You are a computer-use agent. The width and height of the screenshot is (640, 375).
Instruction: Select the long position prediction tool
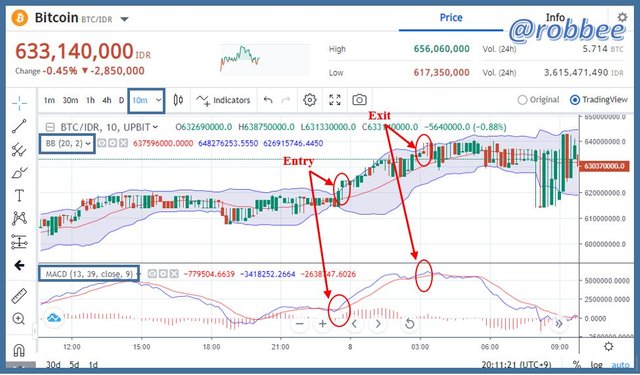[19, 242]
